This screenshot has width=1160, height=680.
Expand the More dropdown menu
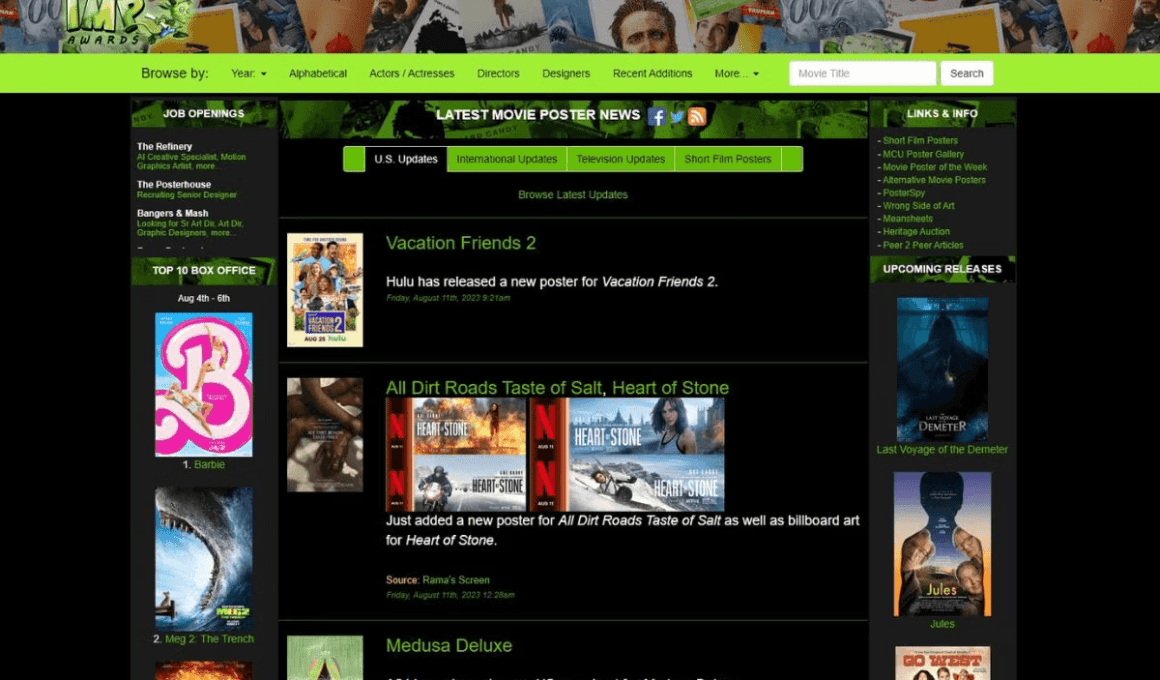[736, 73]
